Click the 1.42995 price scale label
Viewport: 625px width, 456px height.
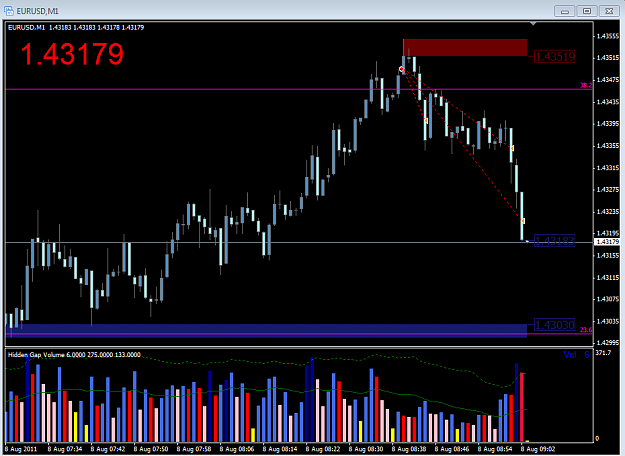click(x=608, y=343)
